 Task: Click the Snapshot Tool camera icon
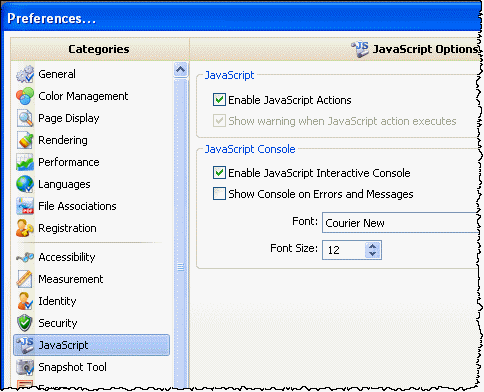pyautogui.click(x=25, y=367)
